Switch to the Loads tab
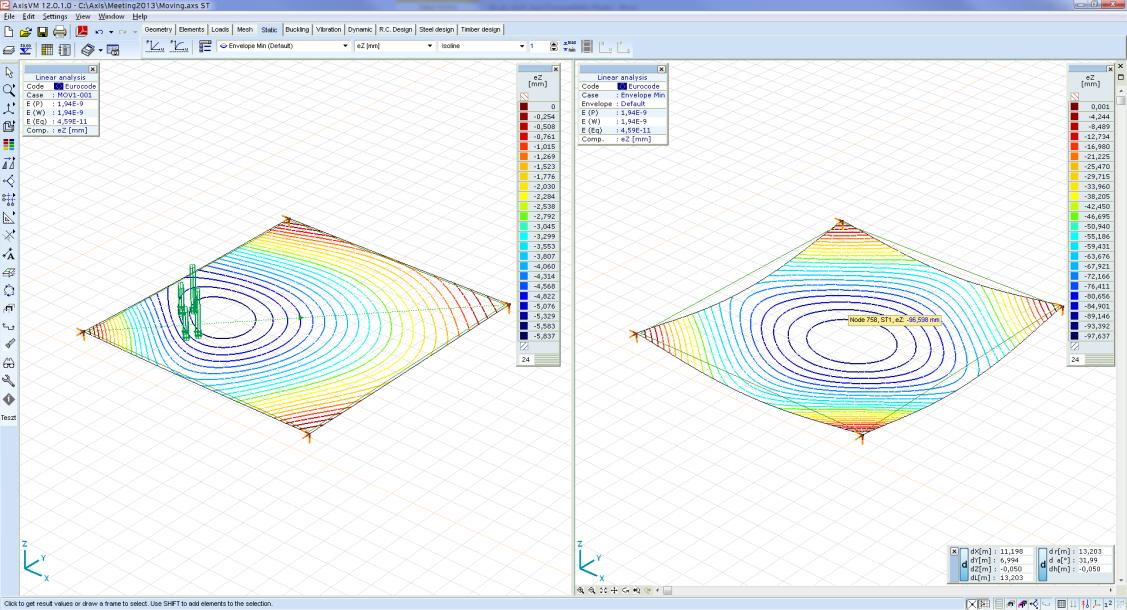The width and height of the screenshot is (1127, 610). click(x=220, y=29)
